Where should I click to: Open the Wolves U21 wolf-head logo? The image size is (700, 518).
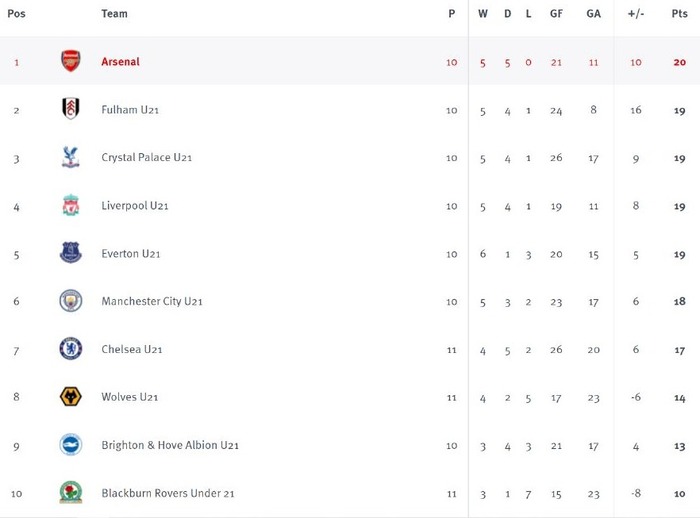(x=71, y=397)
